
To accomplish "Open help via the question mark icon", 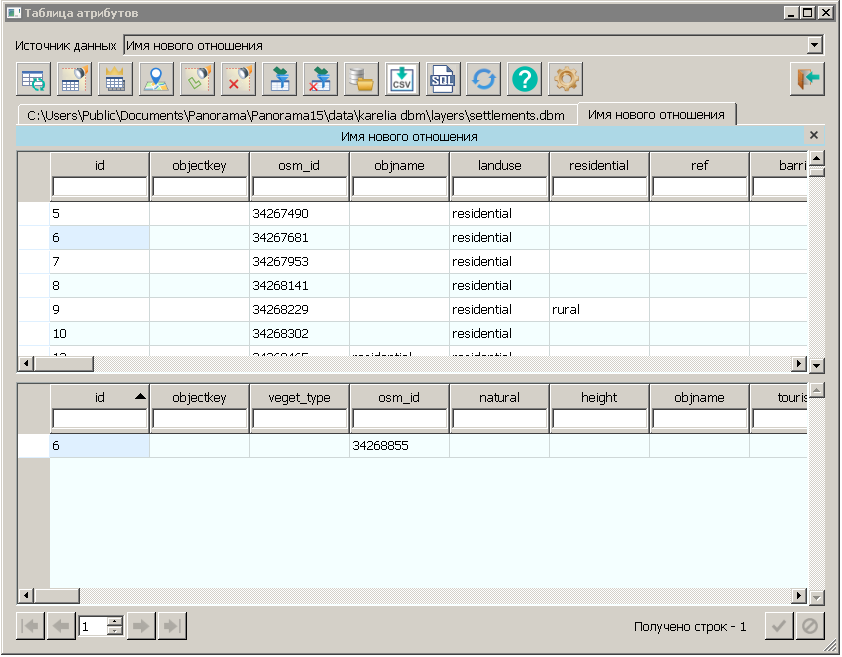I will click(525, 78).
